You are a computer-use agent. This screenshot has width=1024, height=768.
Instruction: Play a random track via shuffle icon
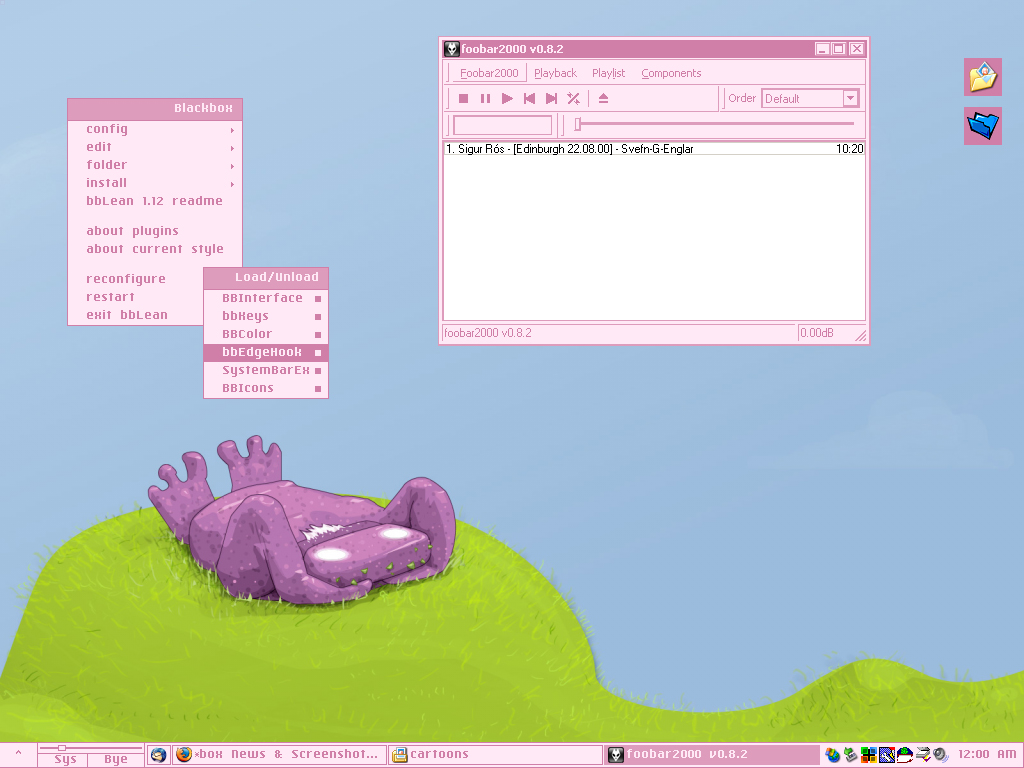(x=573, y=99)
